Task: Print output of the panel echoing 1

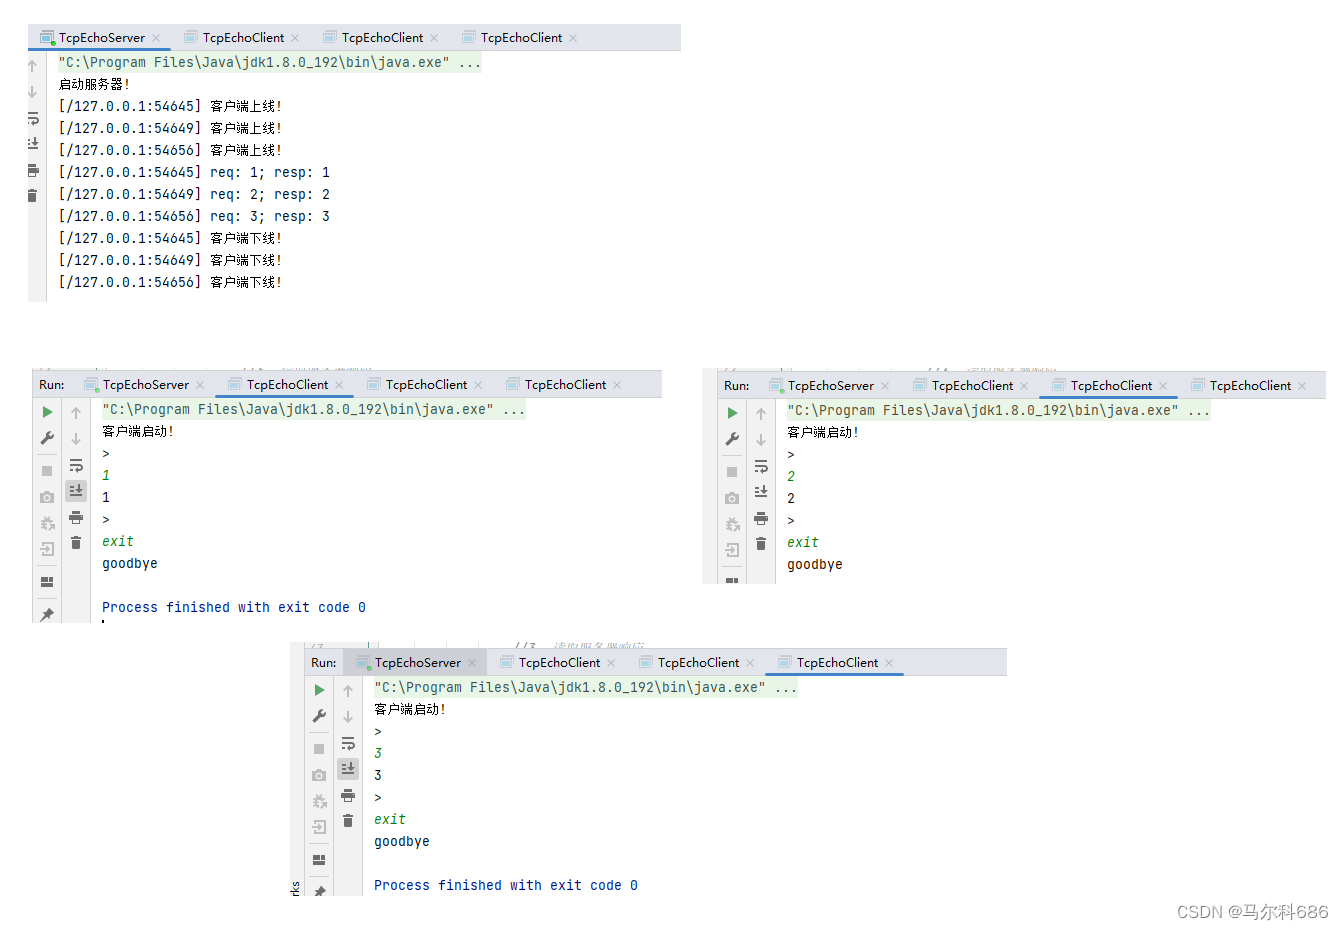Action: click(76, 517)
